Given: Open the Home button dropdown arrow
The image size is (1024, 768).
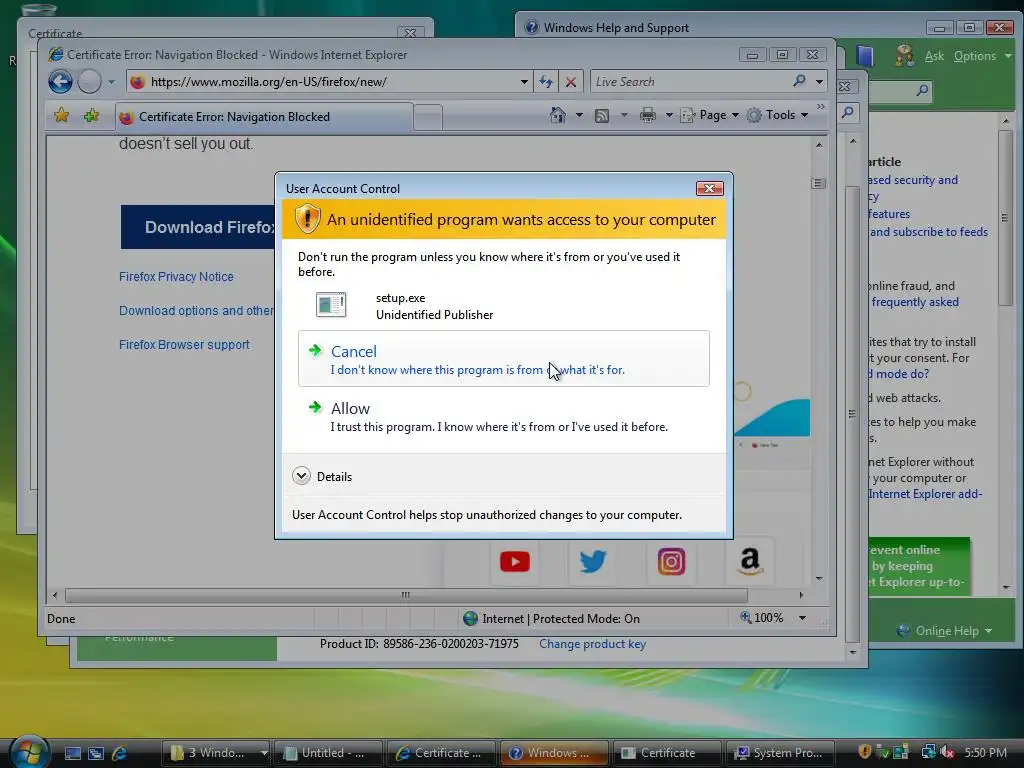Looking at the screenshot, I should tap(579, 116).
